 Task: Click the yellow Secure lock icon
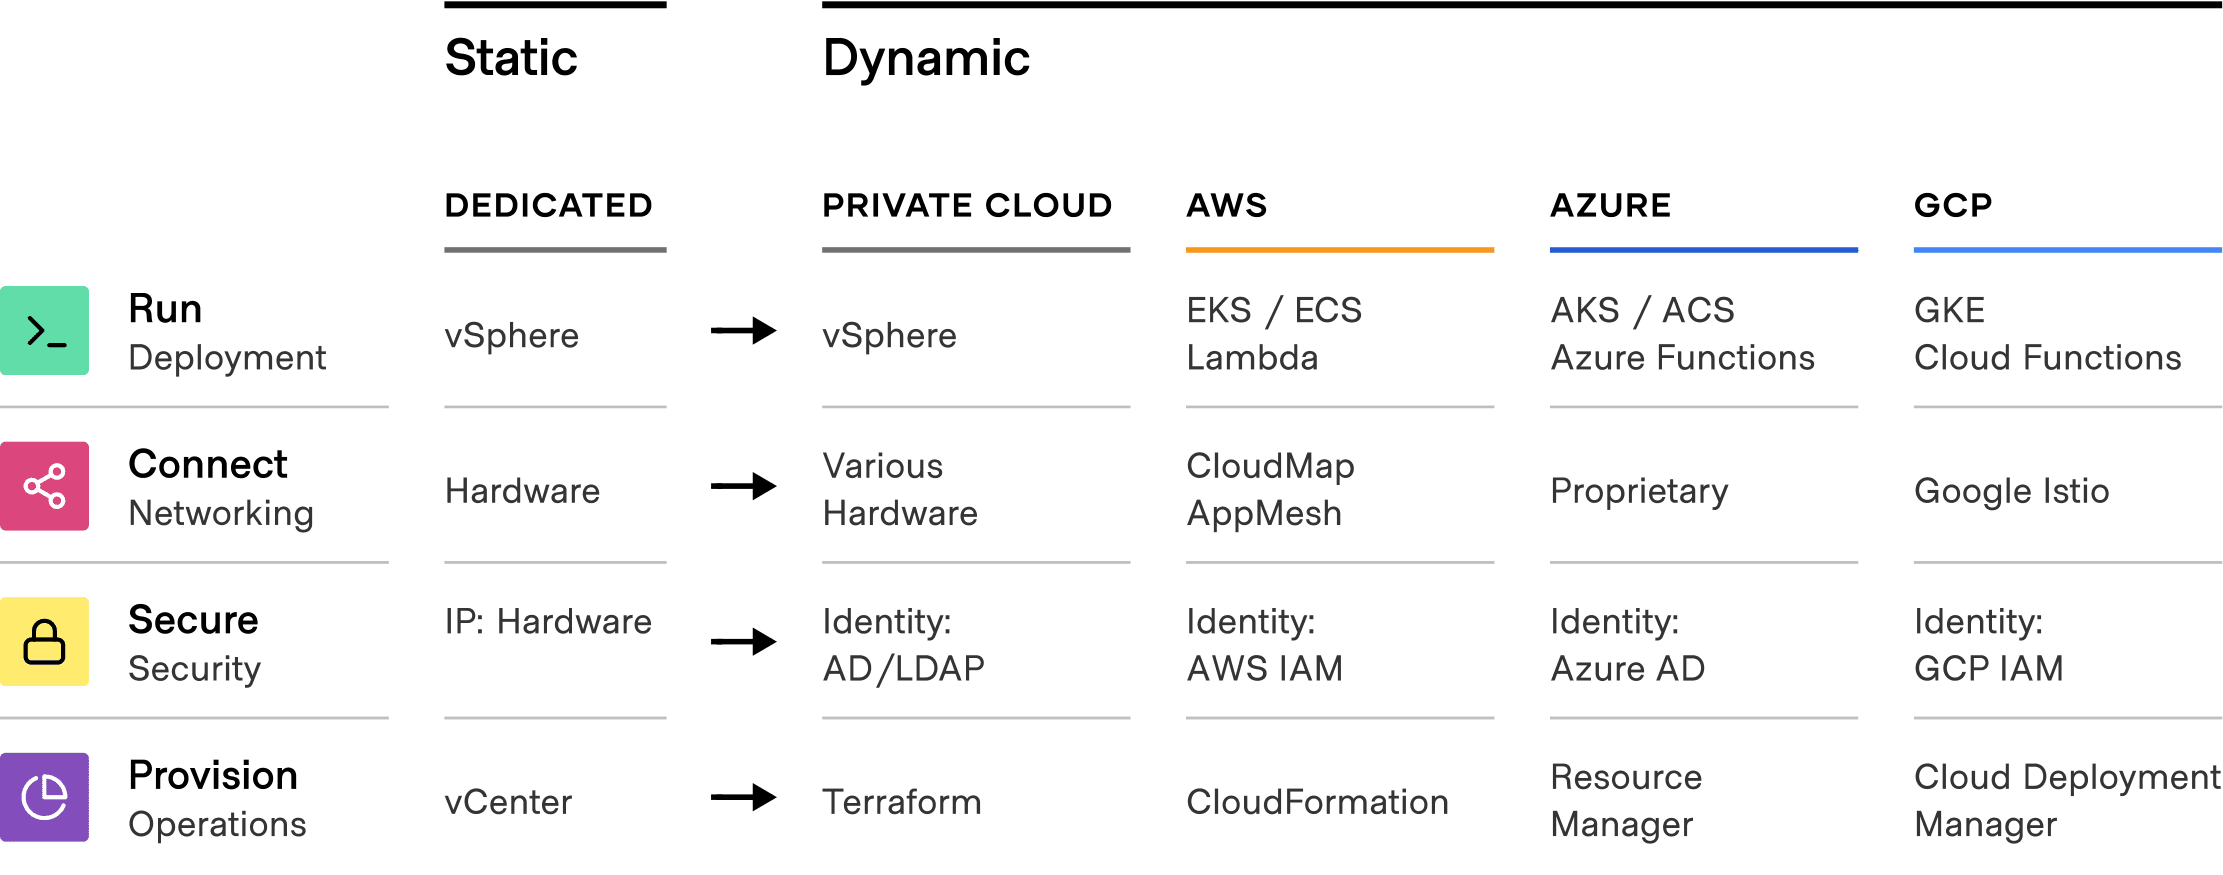(45, 642)
